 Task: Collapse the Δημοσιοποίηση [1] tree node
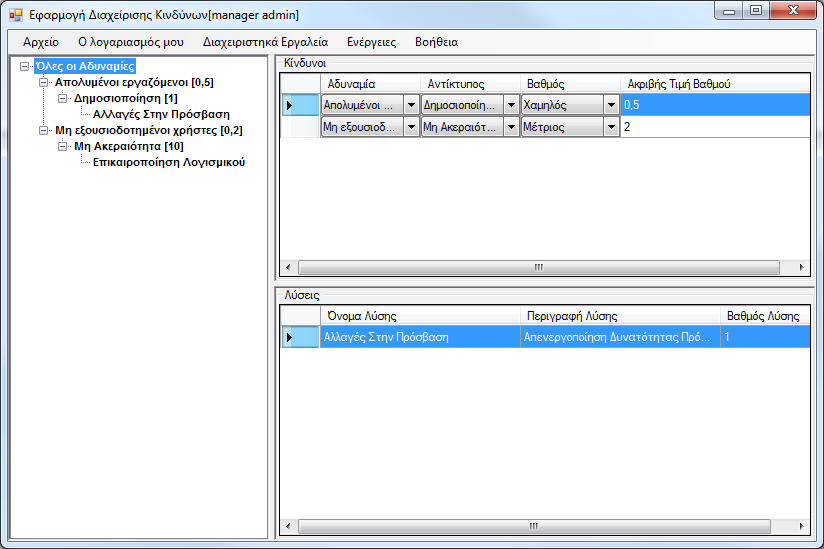pyautogui.click(x=63, y=98)
